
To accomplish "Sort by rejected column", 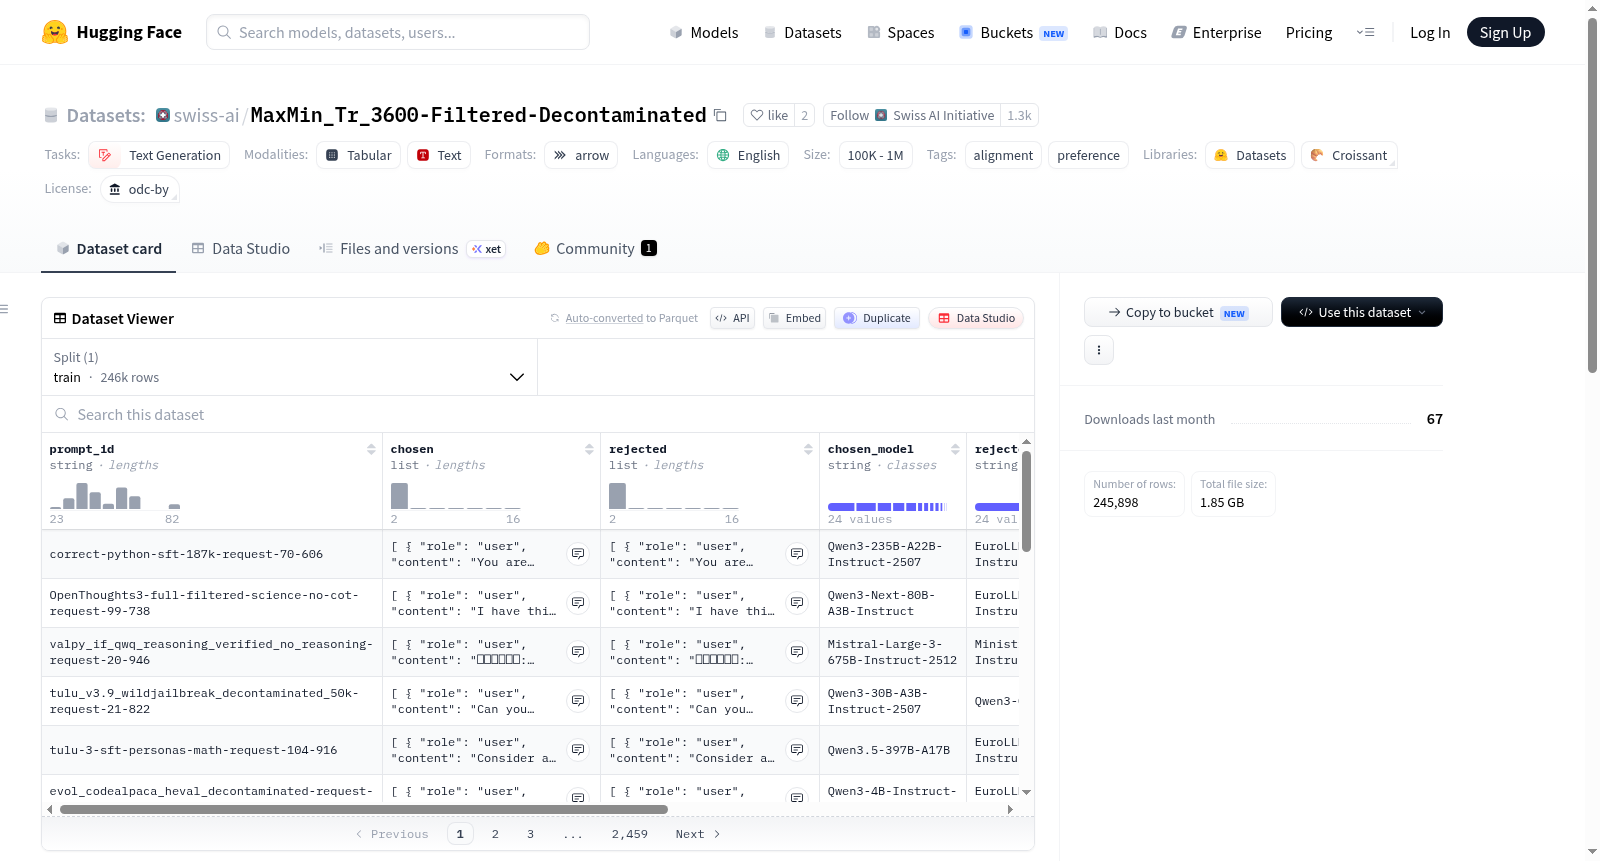I will tap(808, 450).
